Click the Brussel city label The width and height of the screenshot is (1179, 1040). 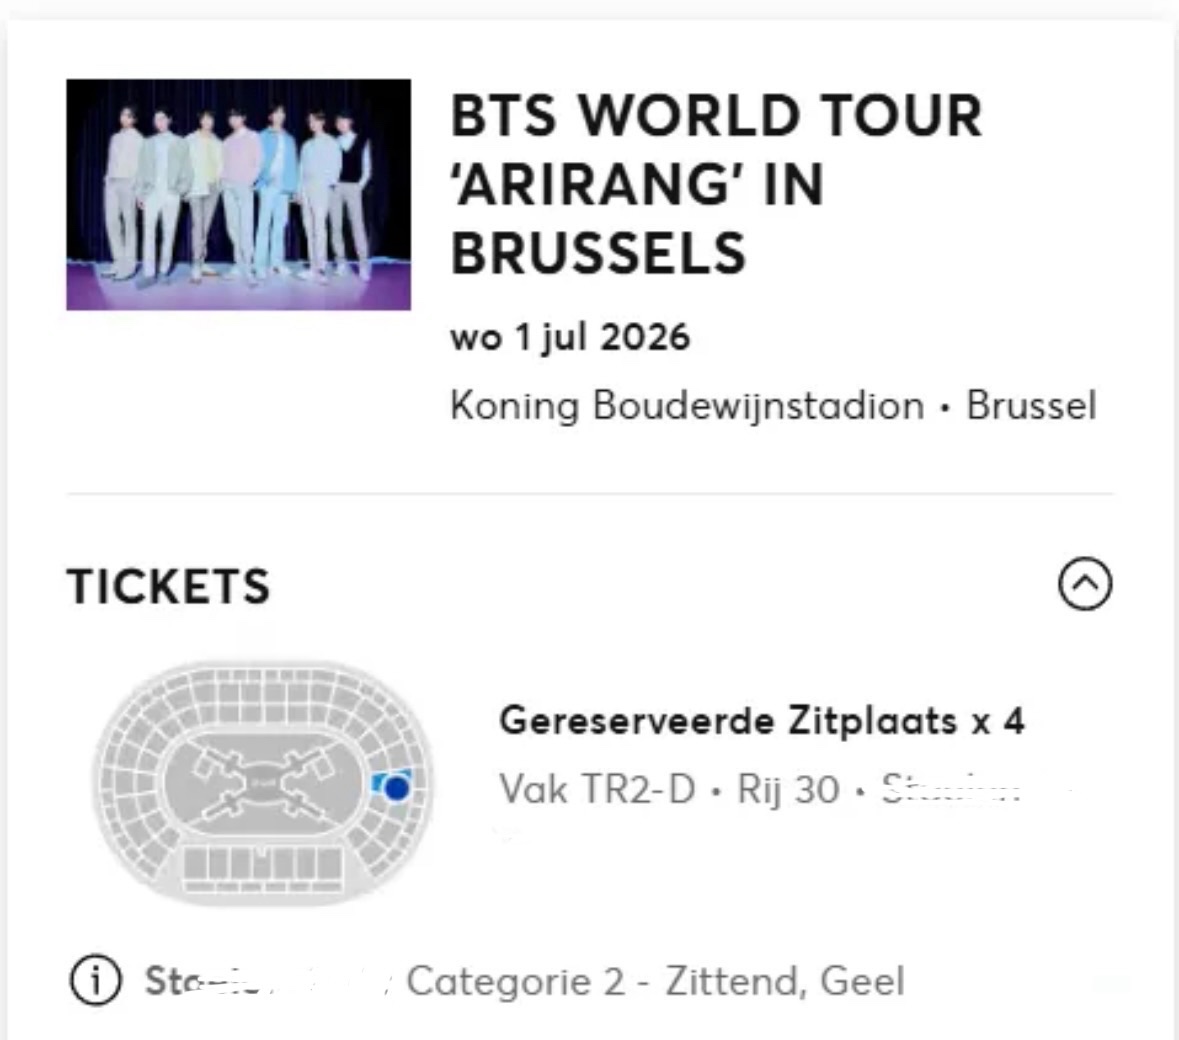[x=1031, y=406]
